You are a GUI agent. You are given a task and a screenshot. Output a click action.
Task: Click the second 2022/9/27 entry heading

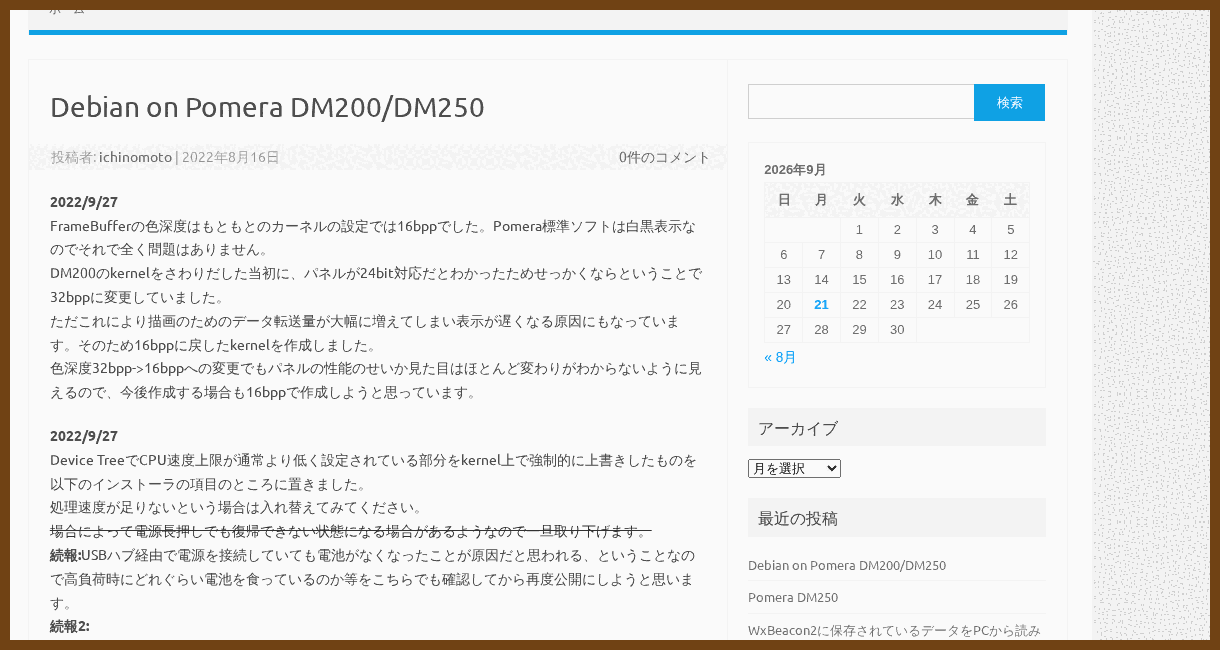click(x=84, y=436)
